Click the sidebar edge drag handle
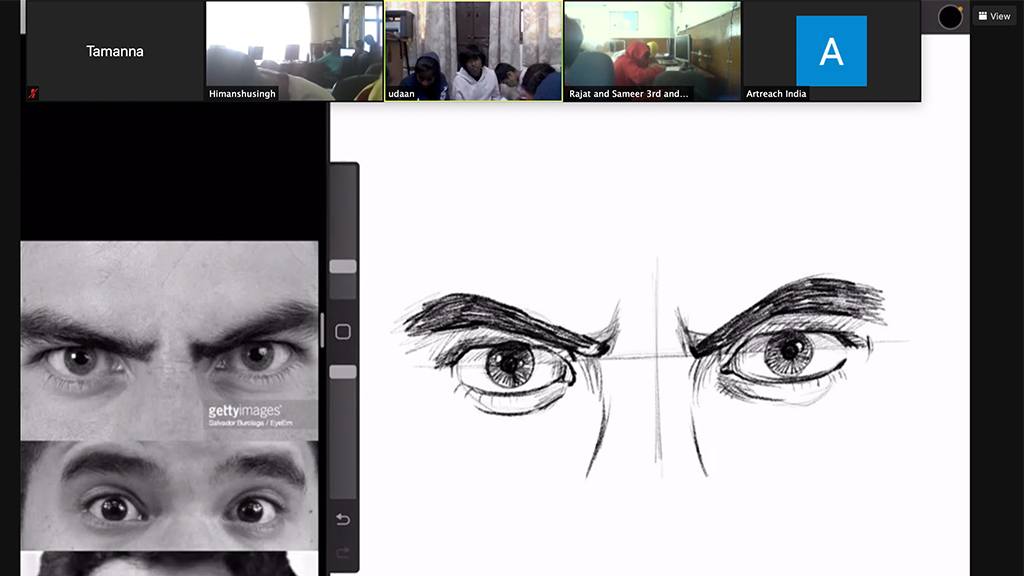Image resolution: width=1024 pixels, height=576 pixels. coord(322,330)
